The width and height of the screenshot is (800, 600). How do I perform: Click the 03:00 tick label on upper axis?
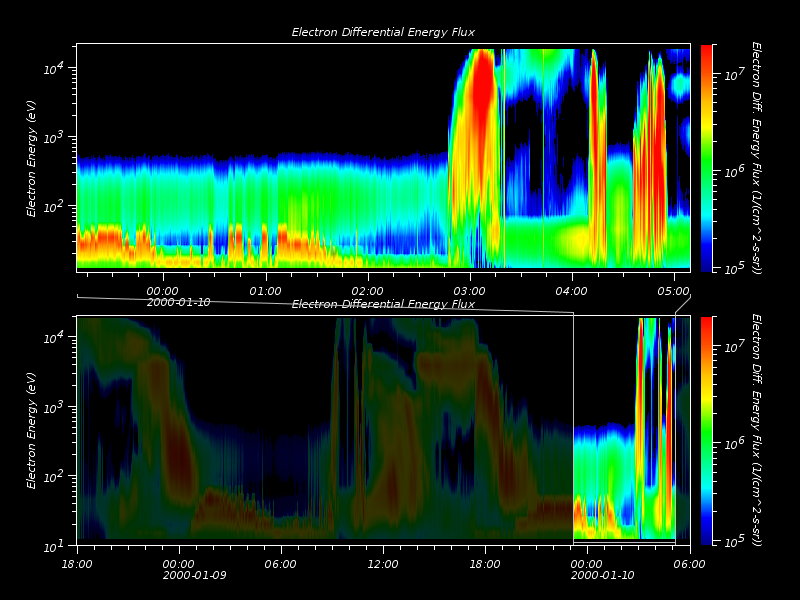pyautogui.click(x=469, y=291)
